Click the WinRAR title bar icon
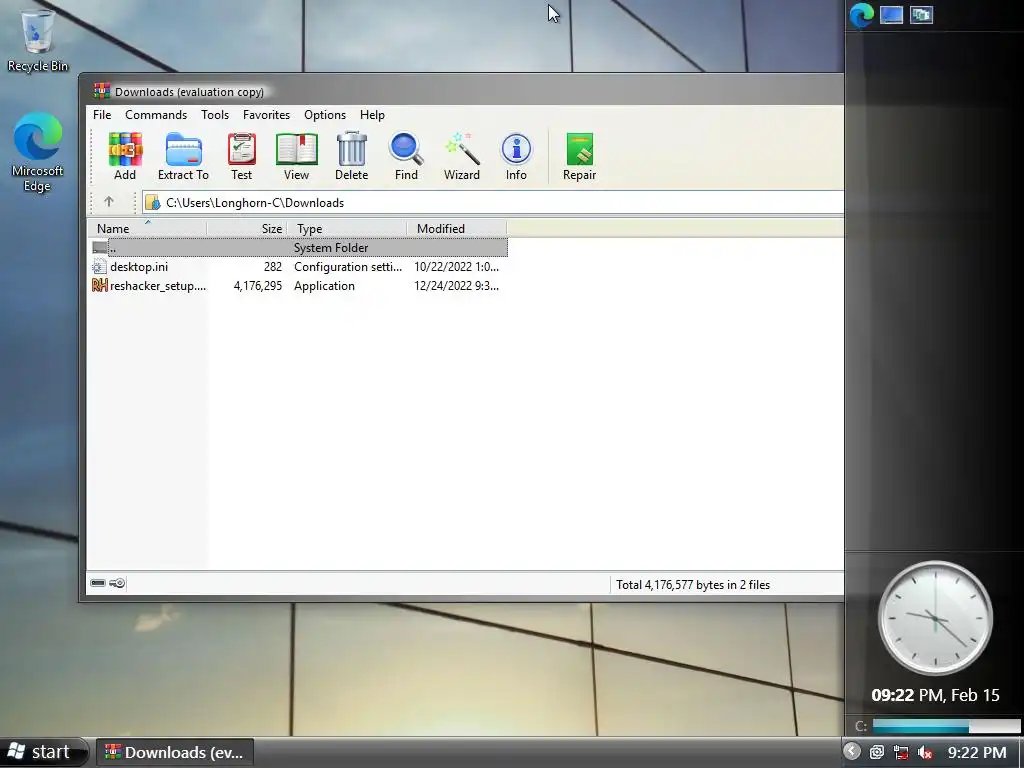 [101, 91]
